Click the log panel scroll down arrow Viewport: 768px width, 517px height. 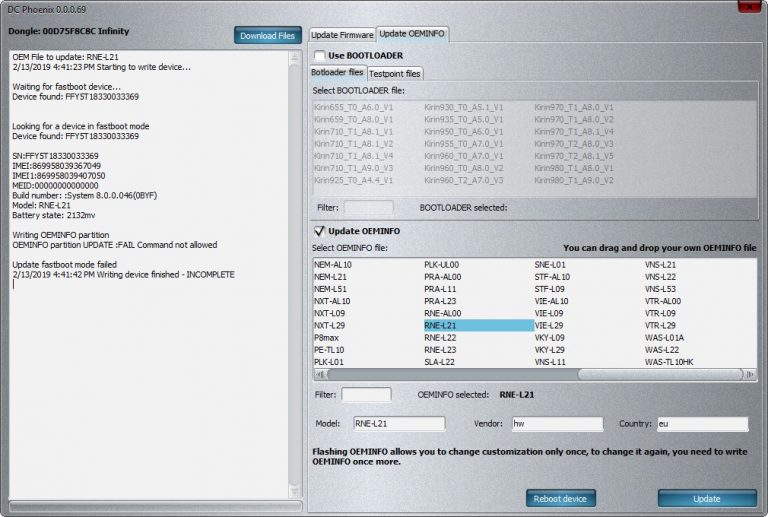pyautogui.click(x=294, y=492)
